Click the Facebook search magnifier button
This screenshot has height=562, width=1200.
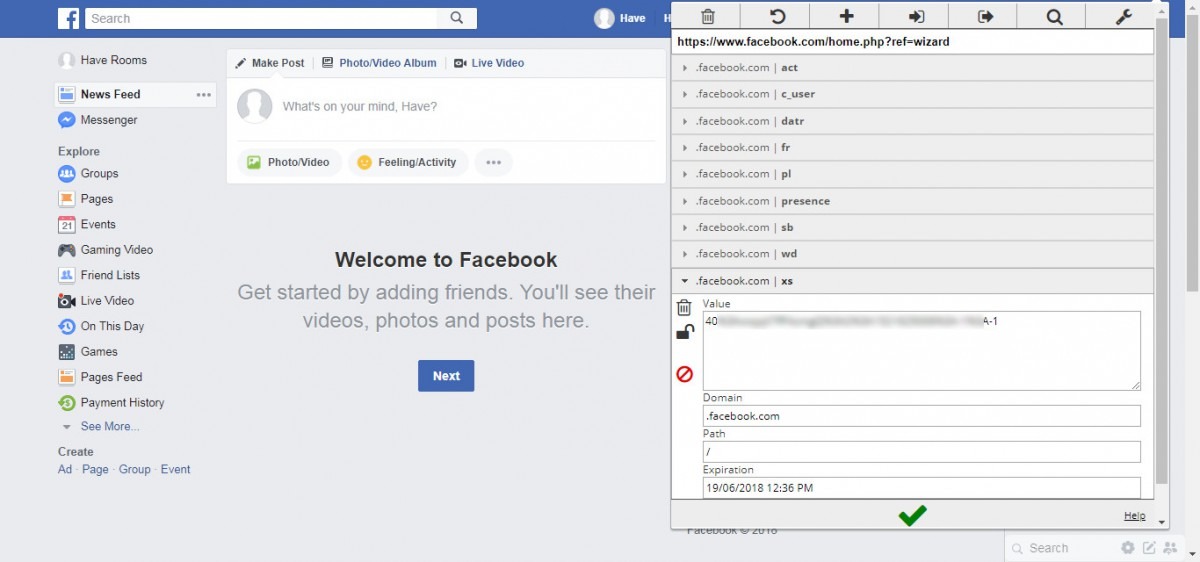(457, 18)
